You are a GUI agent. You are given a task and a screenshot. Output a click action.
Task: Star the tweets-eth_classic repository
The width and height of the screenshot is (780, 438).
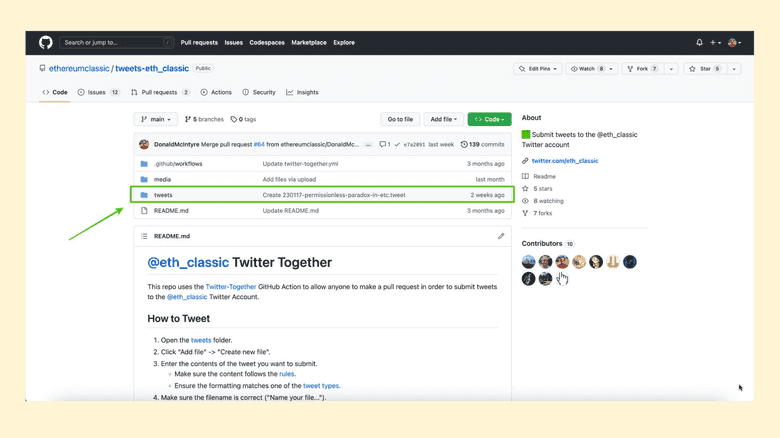[x=703, y=69]
